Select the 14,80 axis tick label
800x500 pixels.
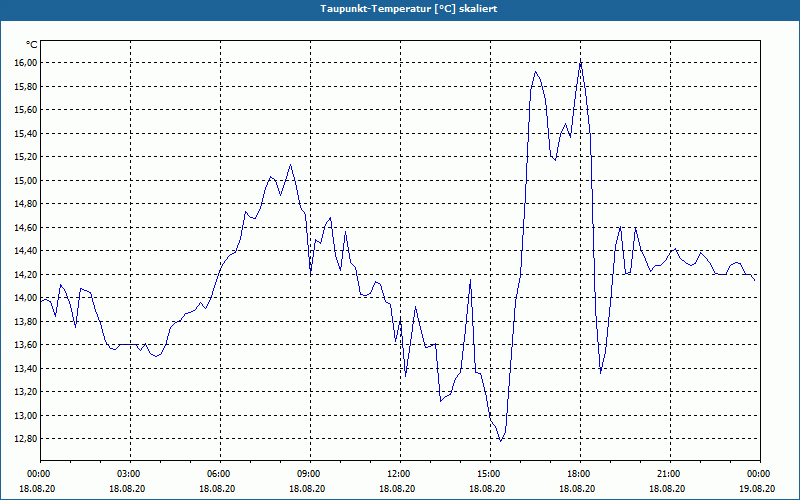point(25,204)
